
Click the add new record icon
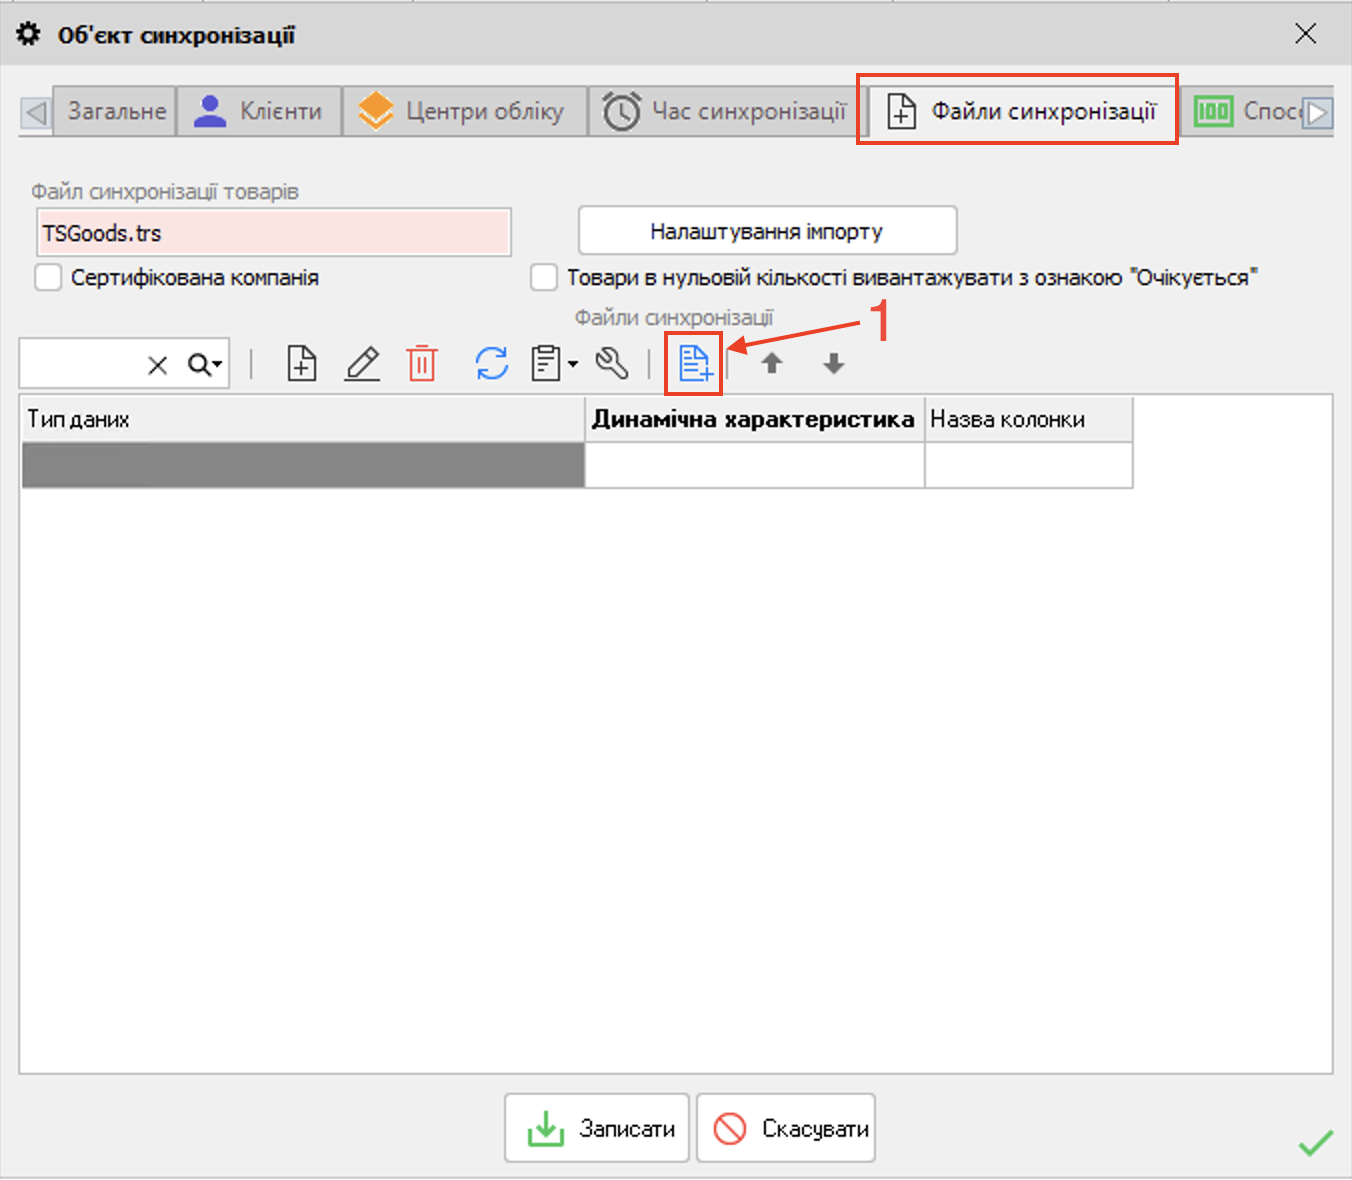click(301, 363)
